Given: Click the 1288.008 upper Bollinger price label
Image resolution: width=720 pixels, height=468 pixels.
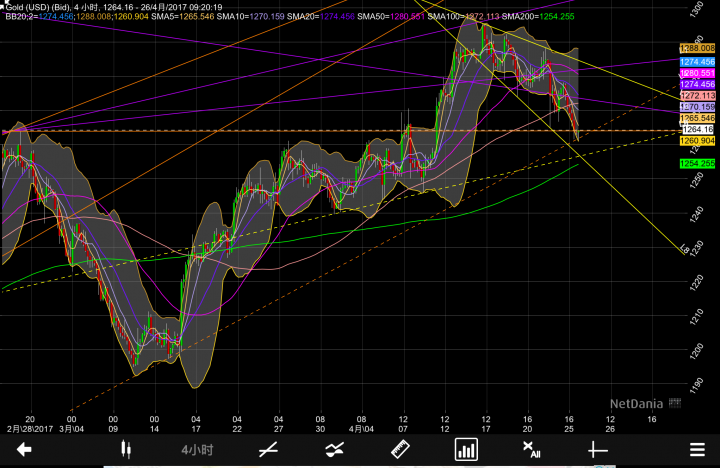Looking at the screenshot, I should tap(697, 48).
